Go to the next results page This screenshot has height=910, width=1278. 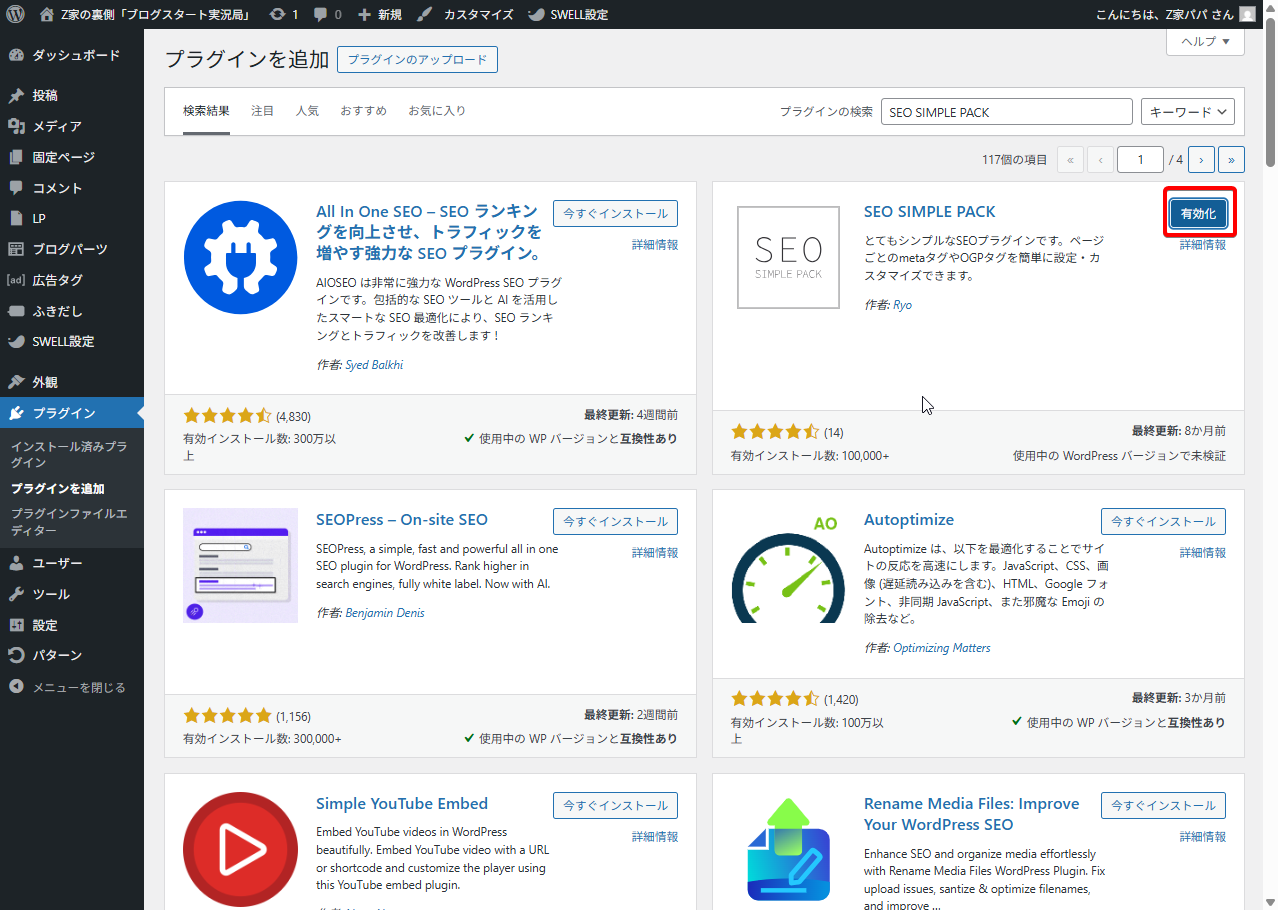point(1201,160)
